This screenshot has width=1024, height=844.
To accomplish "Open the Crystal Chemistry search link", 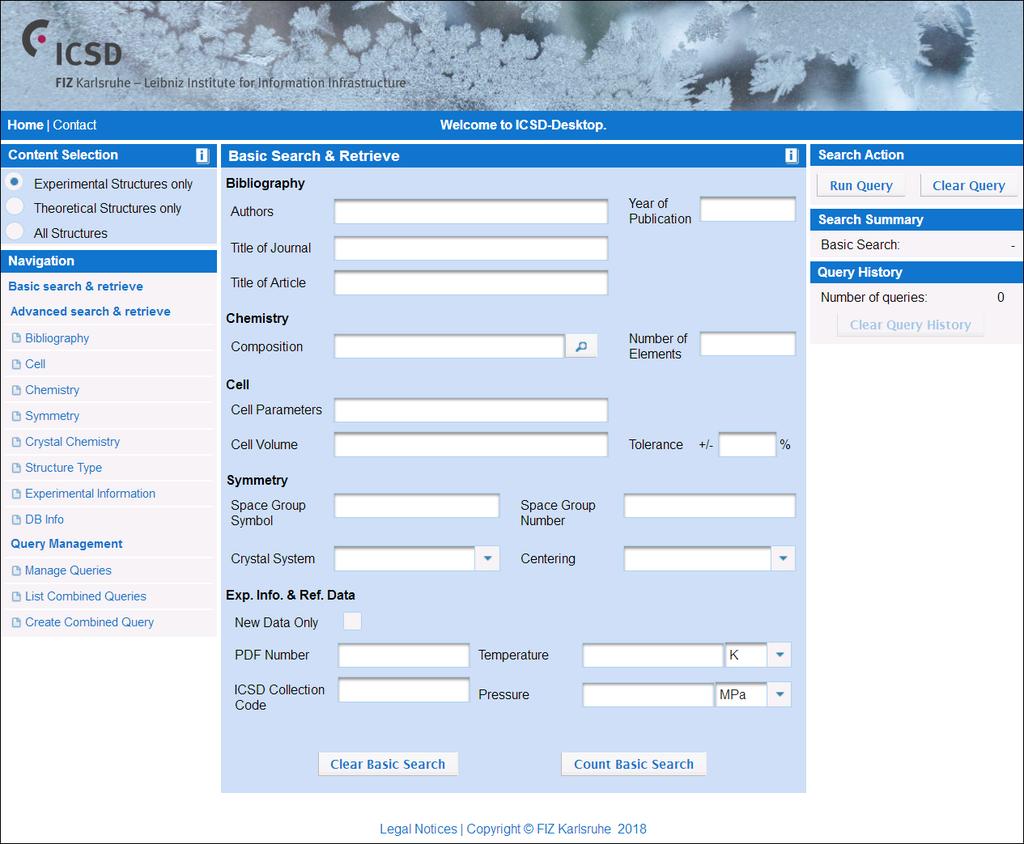I will (x=72, y=442).
